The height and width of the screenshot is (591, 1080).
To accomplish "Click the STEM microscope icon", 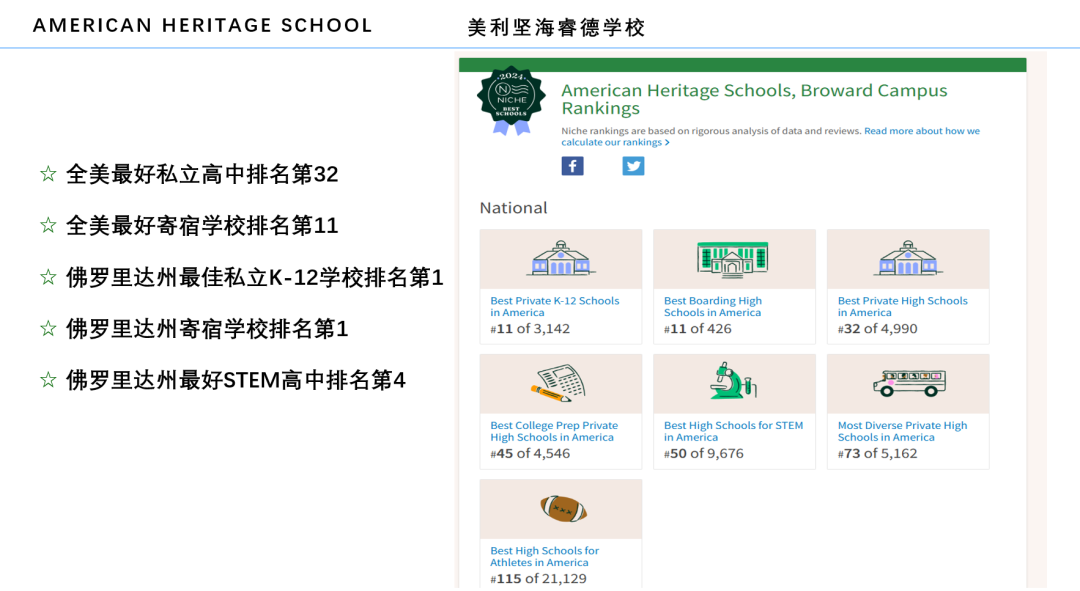I will pos(733,380).
